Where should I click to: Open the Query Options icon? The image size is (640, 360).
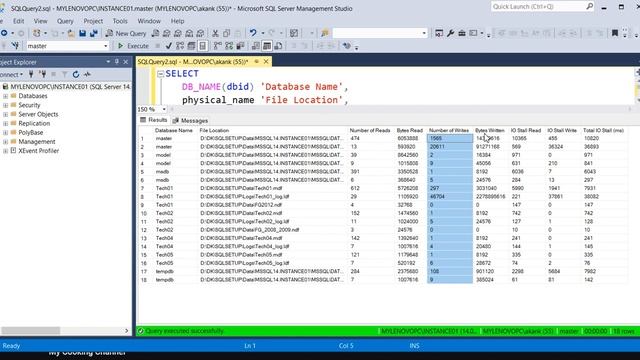click(191, 46)
